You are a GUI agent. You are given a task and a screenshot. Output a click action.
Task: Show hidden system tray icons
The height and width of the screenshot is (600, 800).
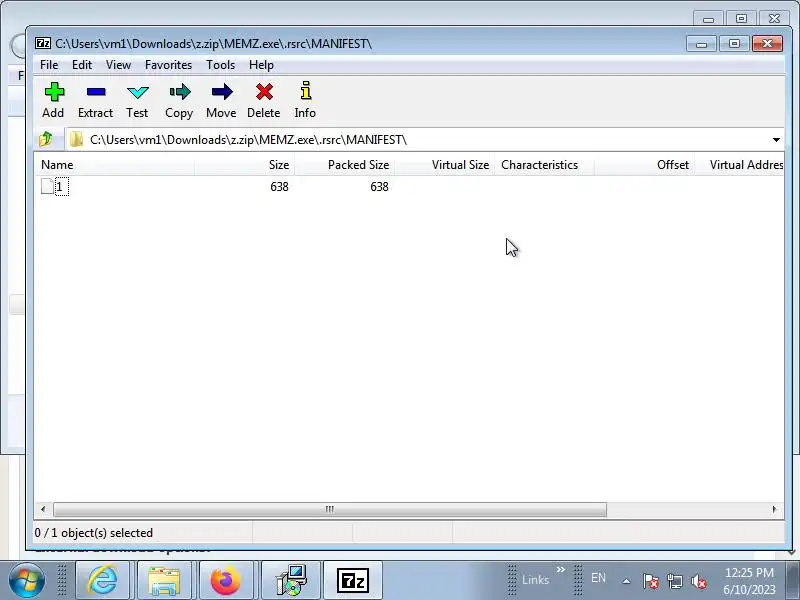pyautogui.click(x=627, y=581)
